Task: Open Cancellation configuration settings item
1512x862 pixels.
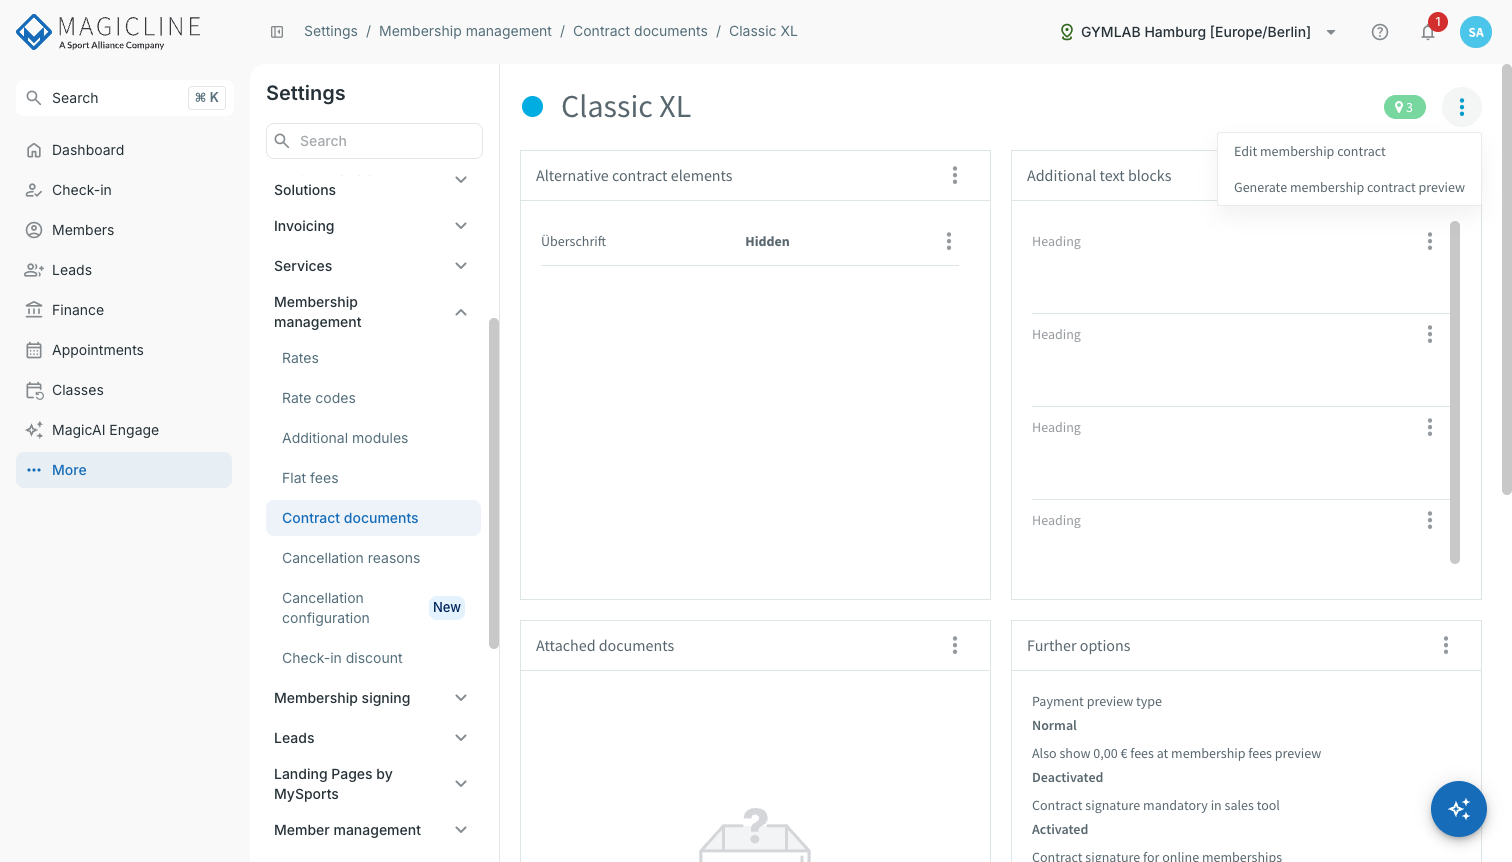Action: point(373,608)
